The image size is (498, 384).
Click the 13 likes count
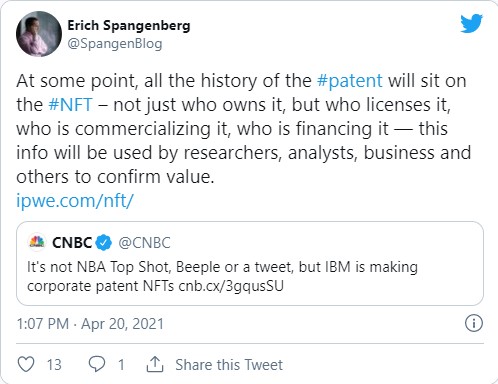54,365
